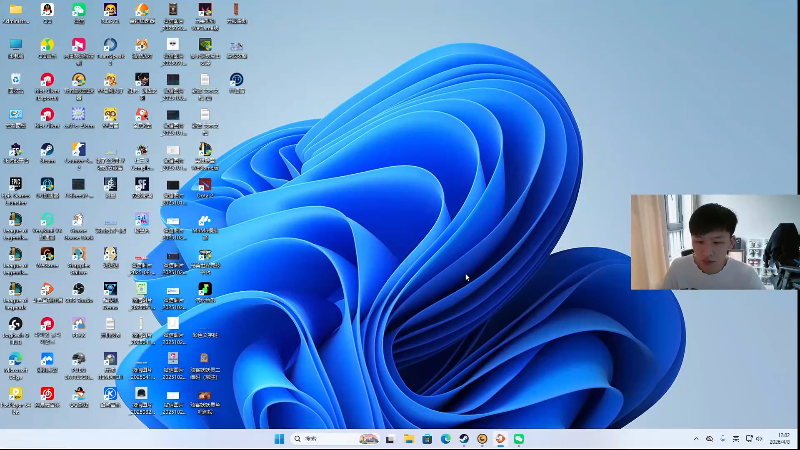Select the OBS Studio desktop shortcut
Image resolution: width=800 pixels, height=450 pixels.
click(x=79, y=290)
